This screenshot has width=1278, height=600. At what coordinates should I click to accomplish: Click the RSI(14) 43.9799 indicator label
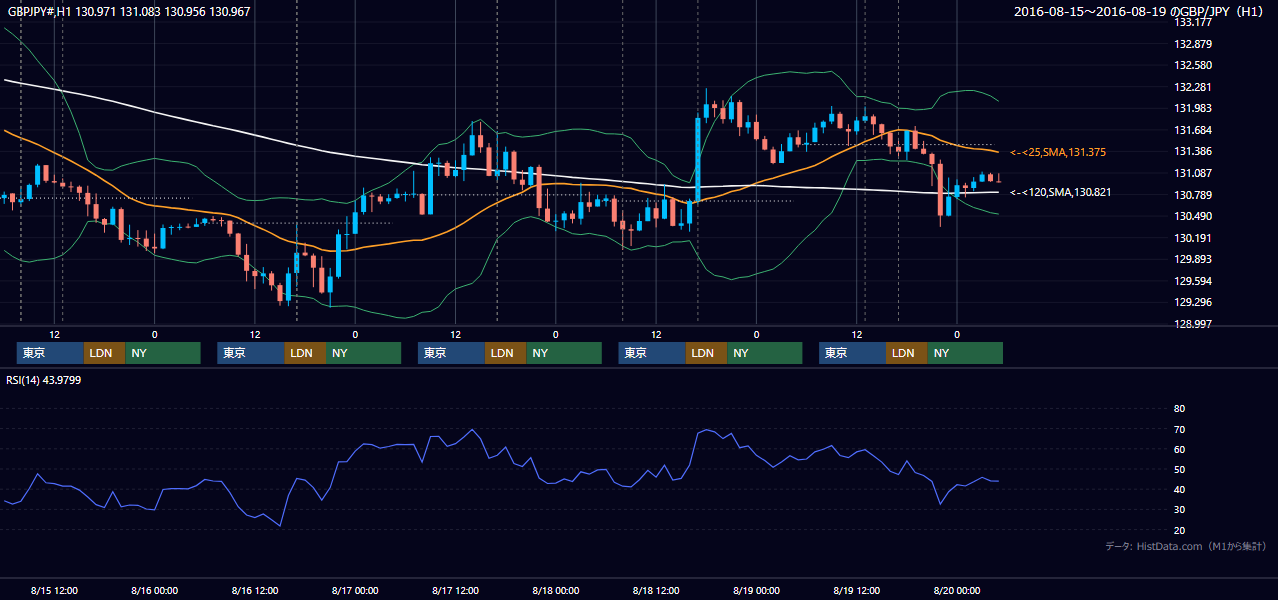43,379
